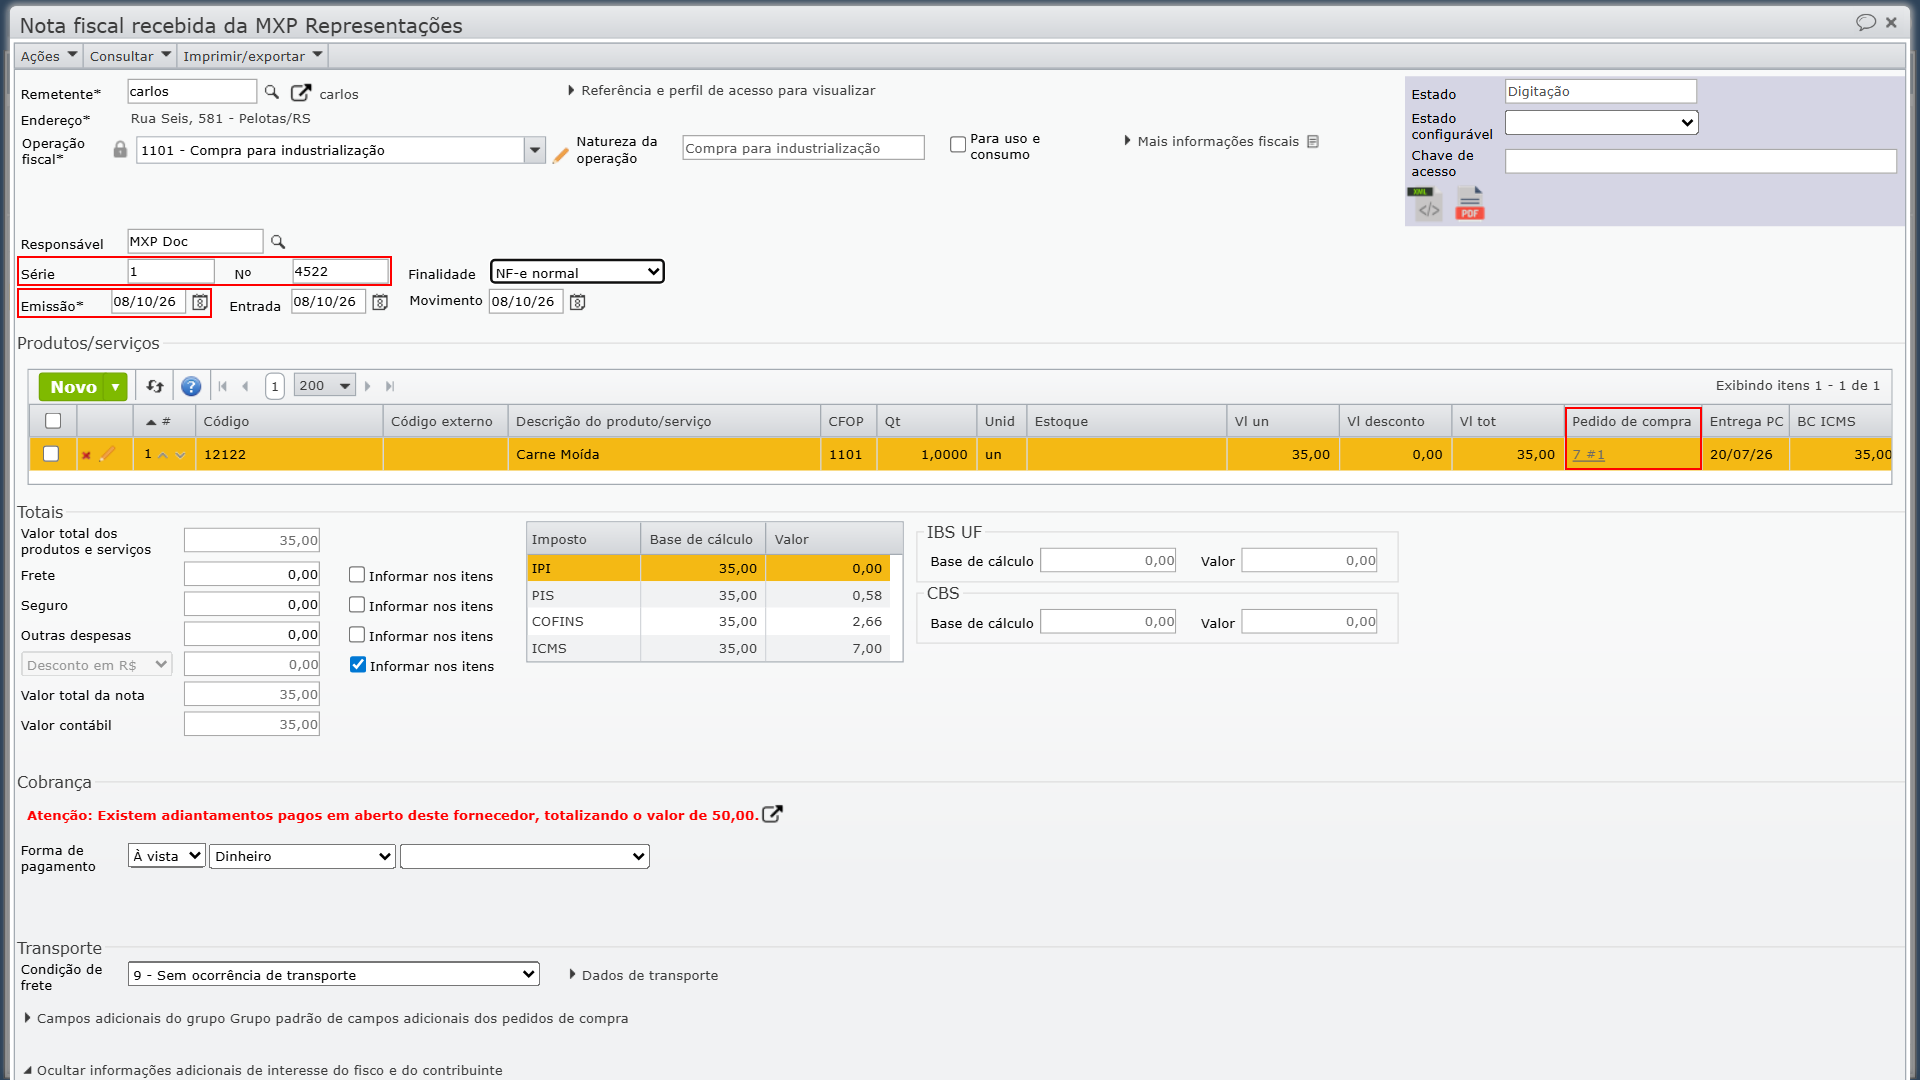Image resolution: width=1920 pixels, height=1080 pixels.
Task: Click the lock icon beside Operação fiscal
Action: pos(120,149)
